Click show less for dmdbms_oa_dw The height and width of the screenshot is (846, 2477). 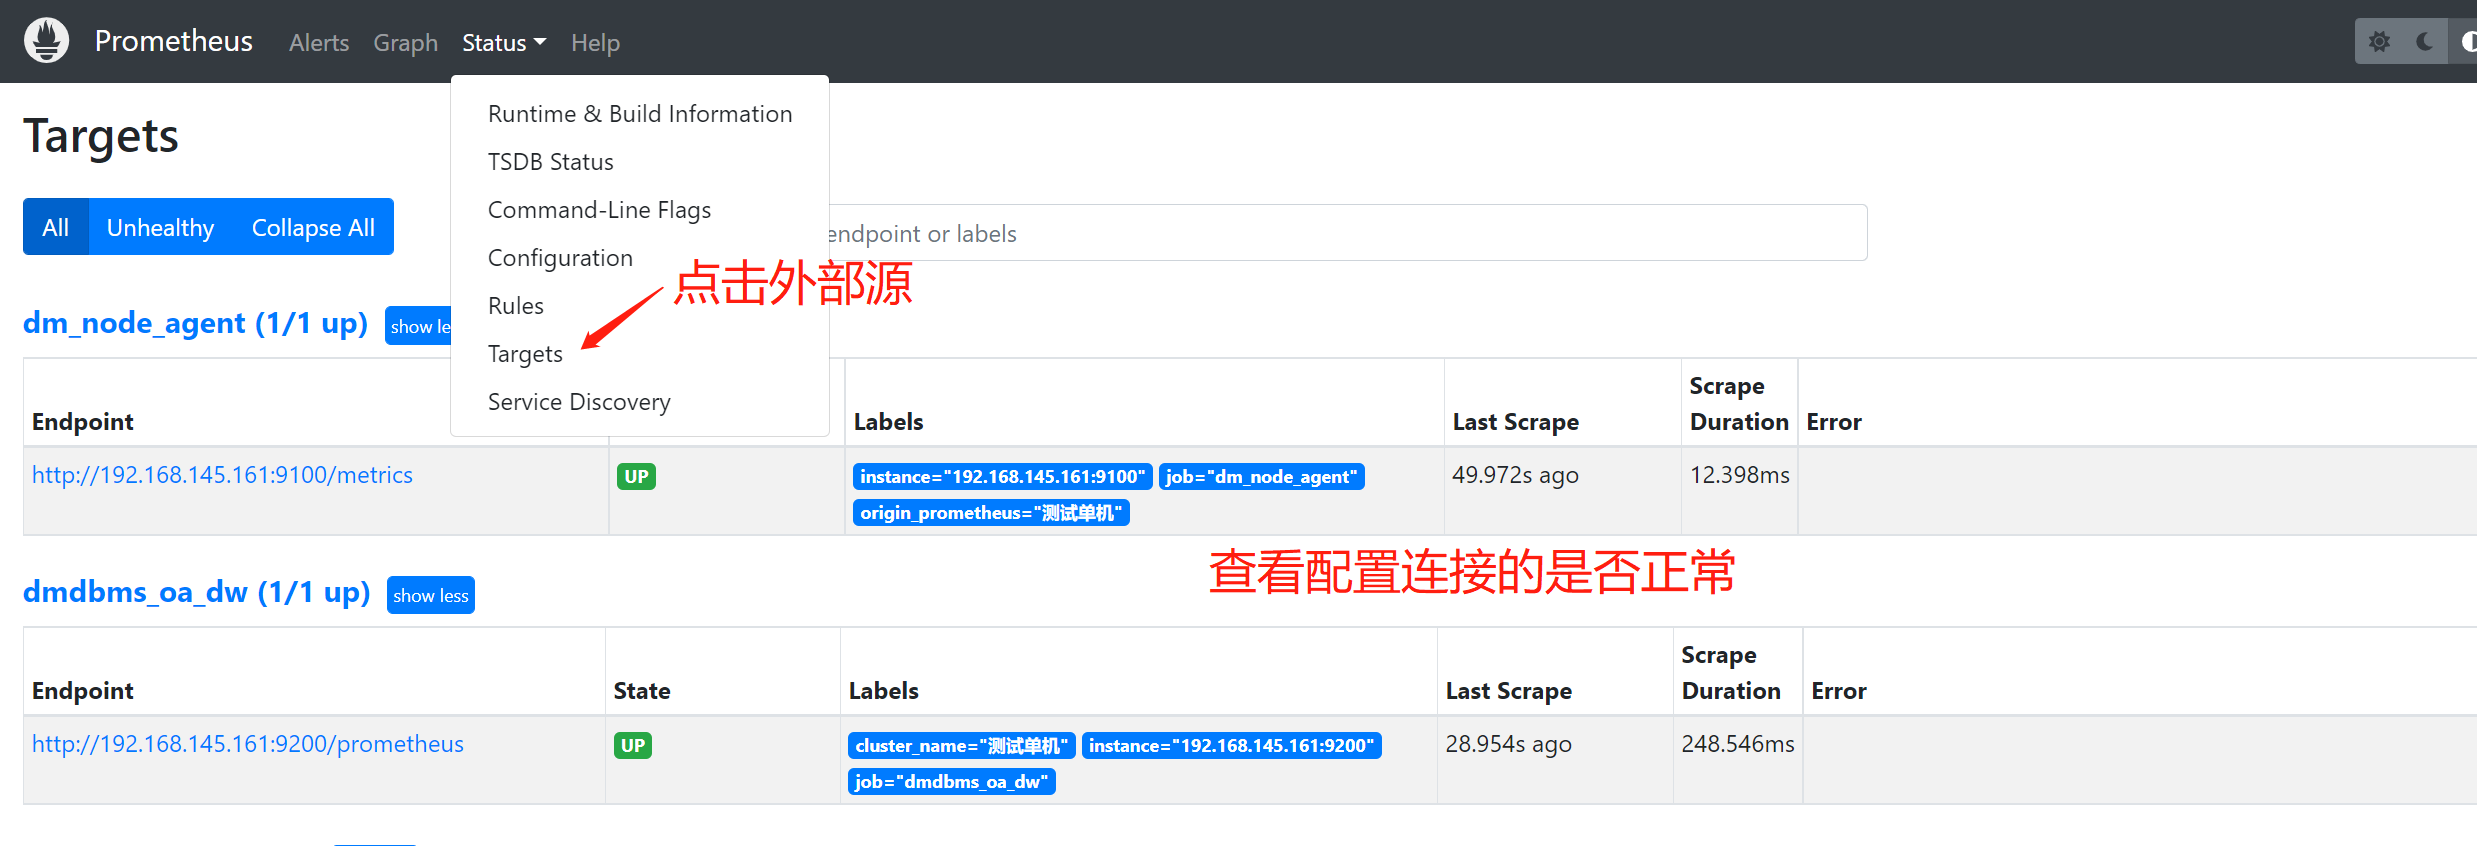pos(430,595)
